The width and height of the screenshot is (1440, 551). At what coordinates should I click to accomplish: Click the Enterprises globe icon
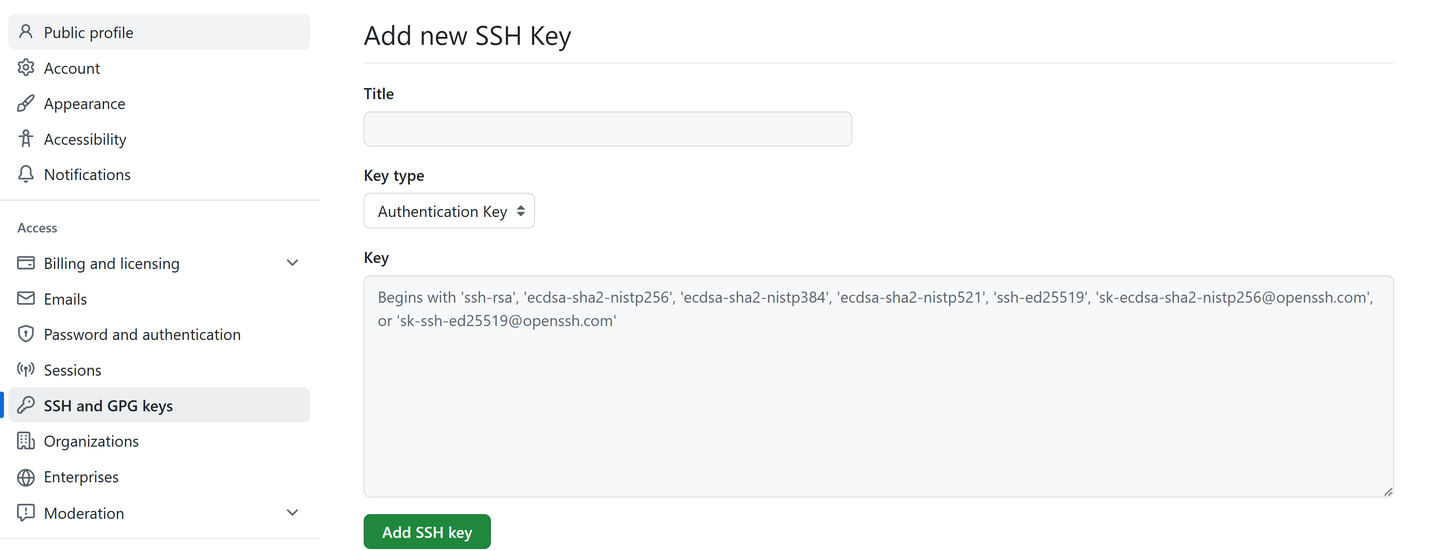coord(26,477)
